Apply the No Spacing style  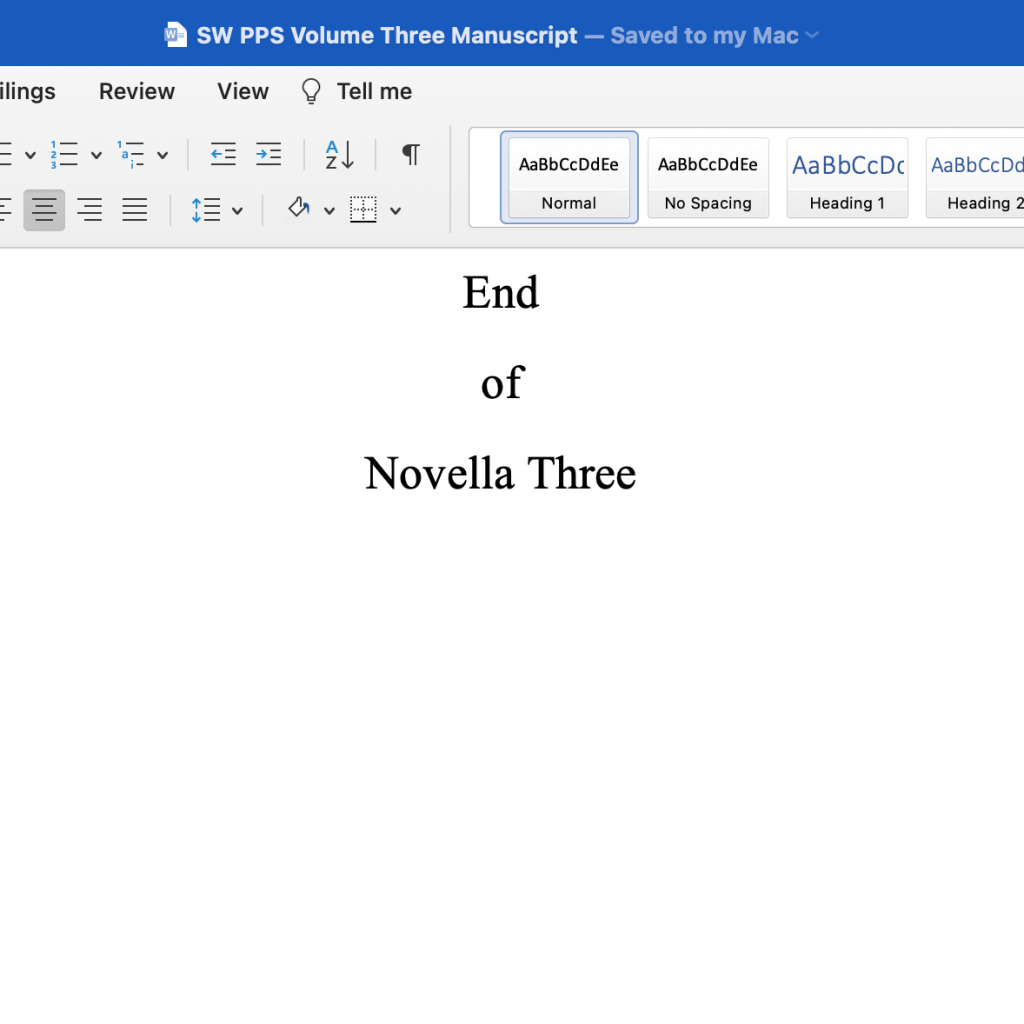click(x=708, y=177)
